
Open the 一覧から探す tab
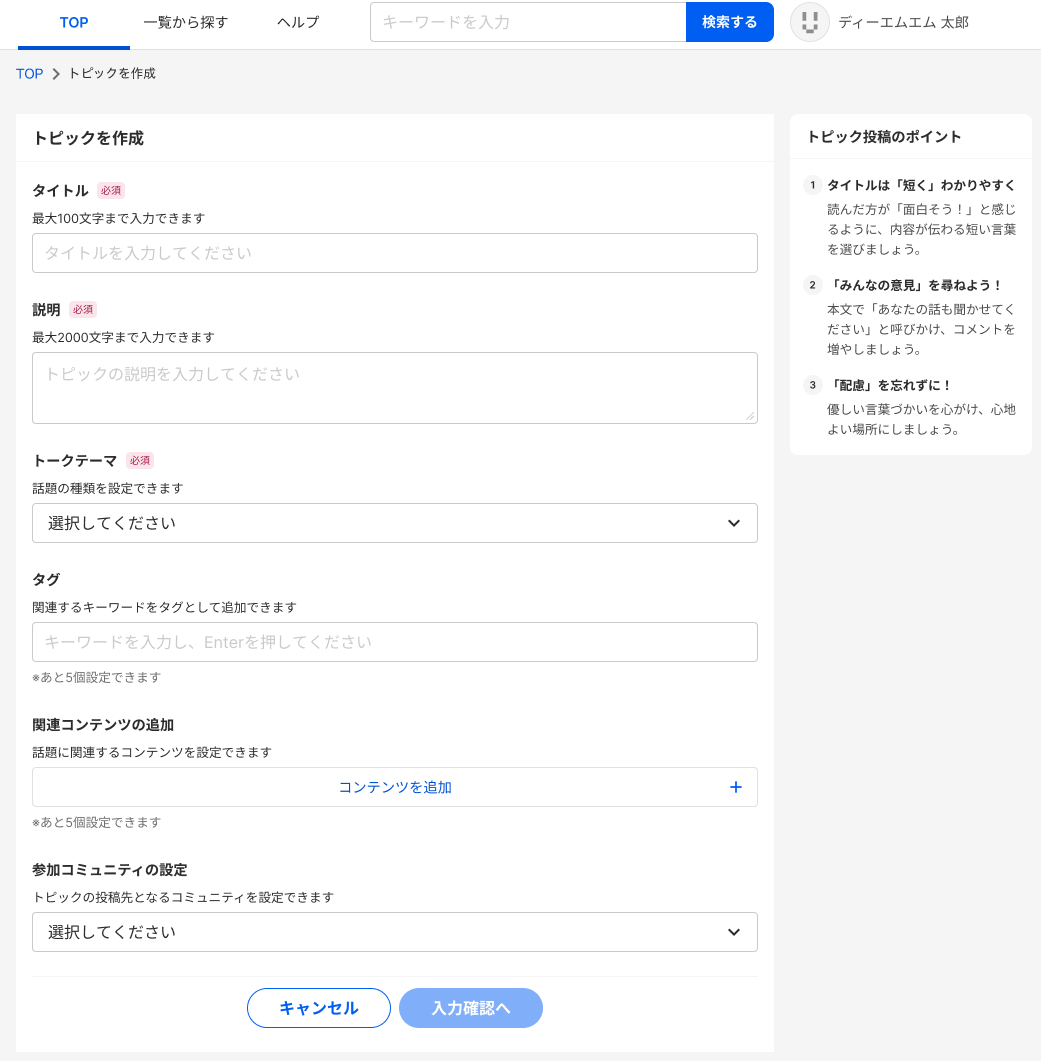[x=186, y=22]
